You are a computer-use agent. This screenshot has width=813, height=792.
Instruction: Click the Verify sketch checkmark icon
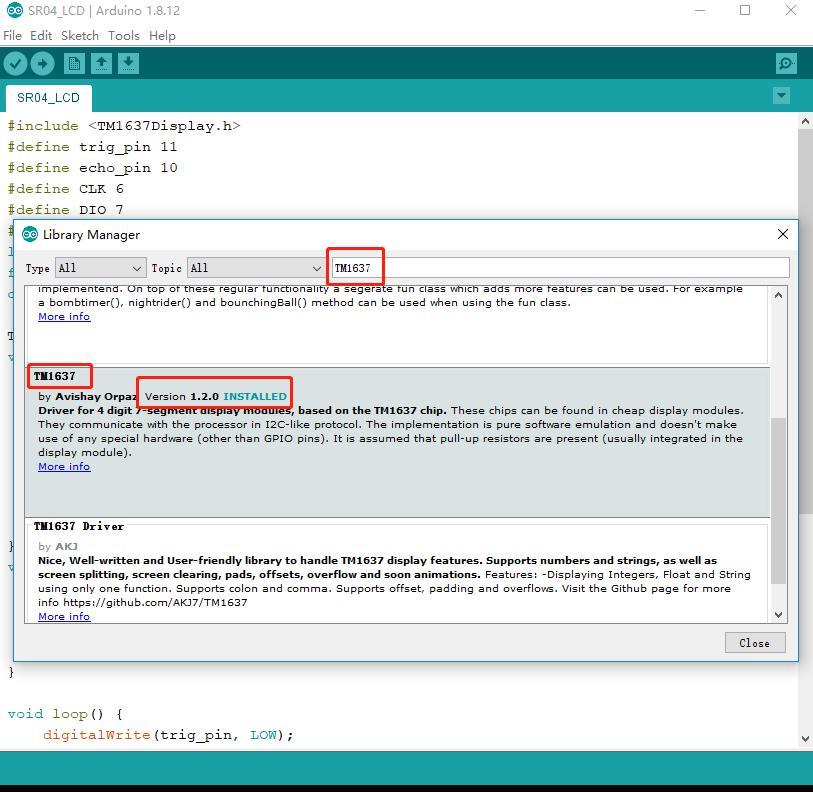coord(16,64)
